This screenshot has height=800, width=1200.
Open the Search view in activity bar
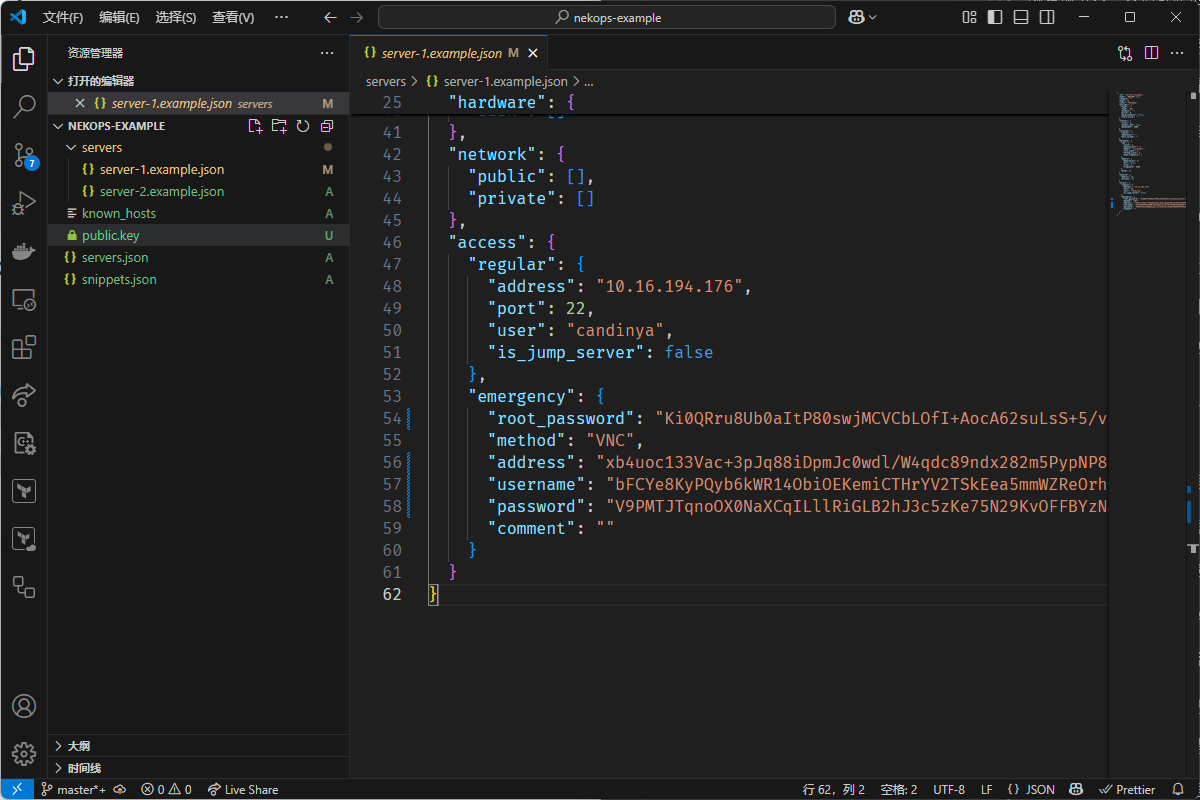tap(24, 107)
